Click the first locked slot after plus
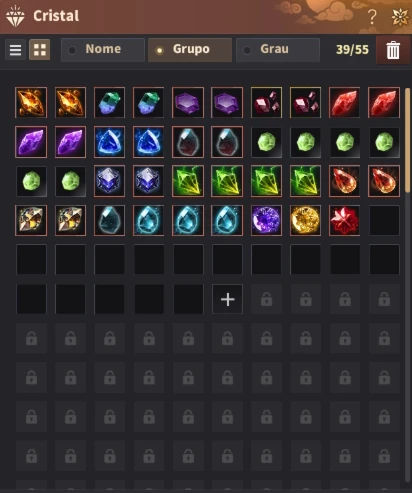 (x=266, y=299)
